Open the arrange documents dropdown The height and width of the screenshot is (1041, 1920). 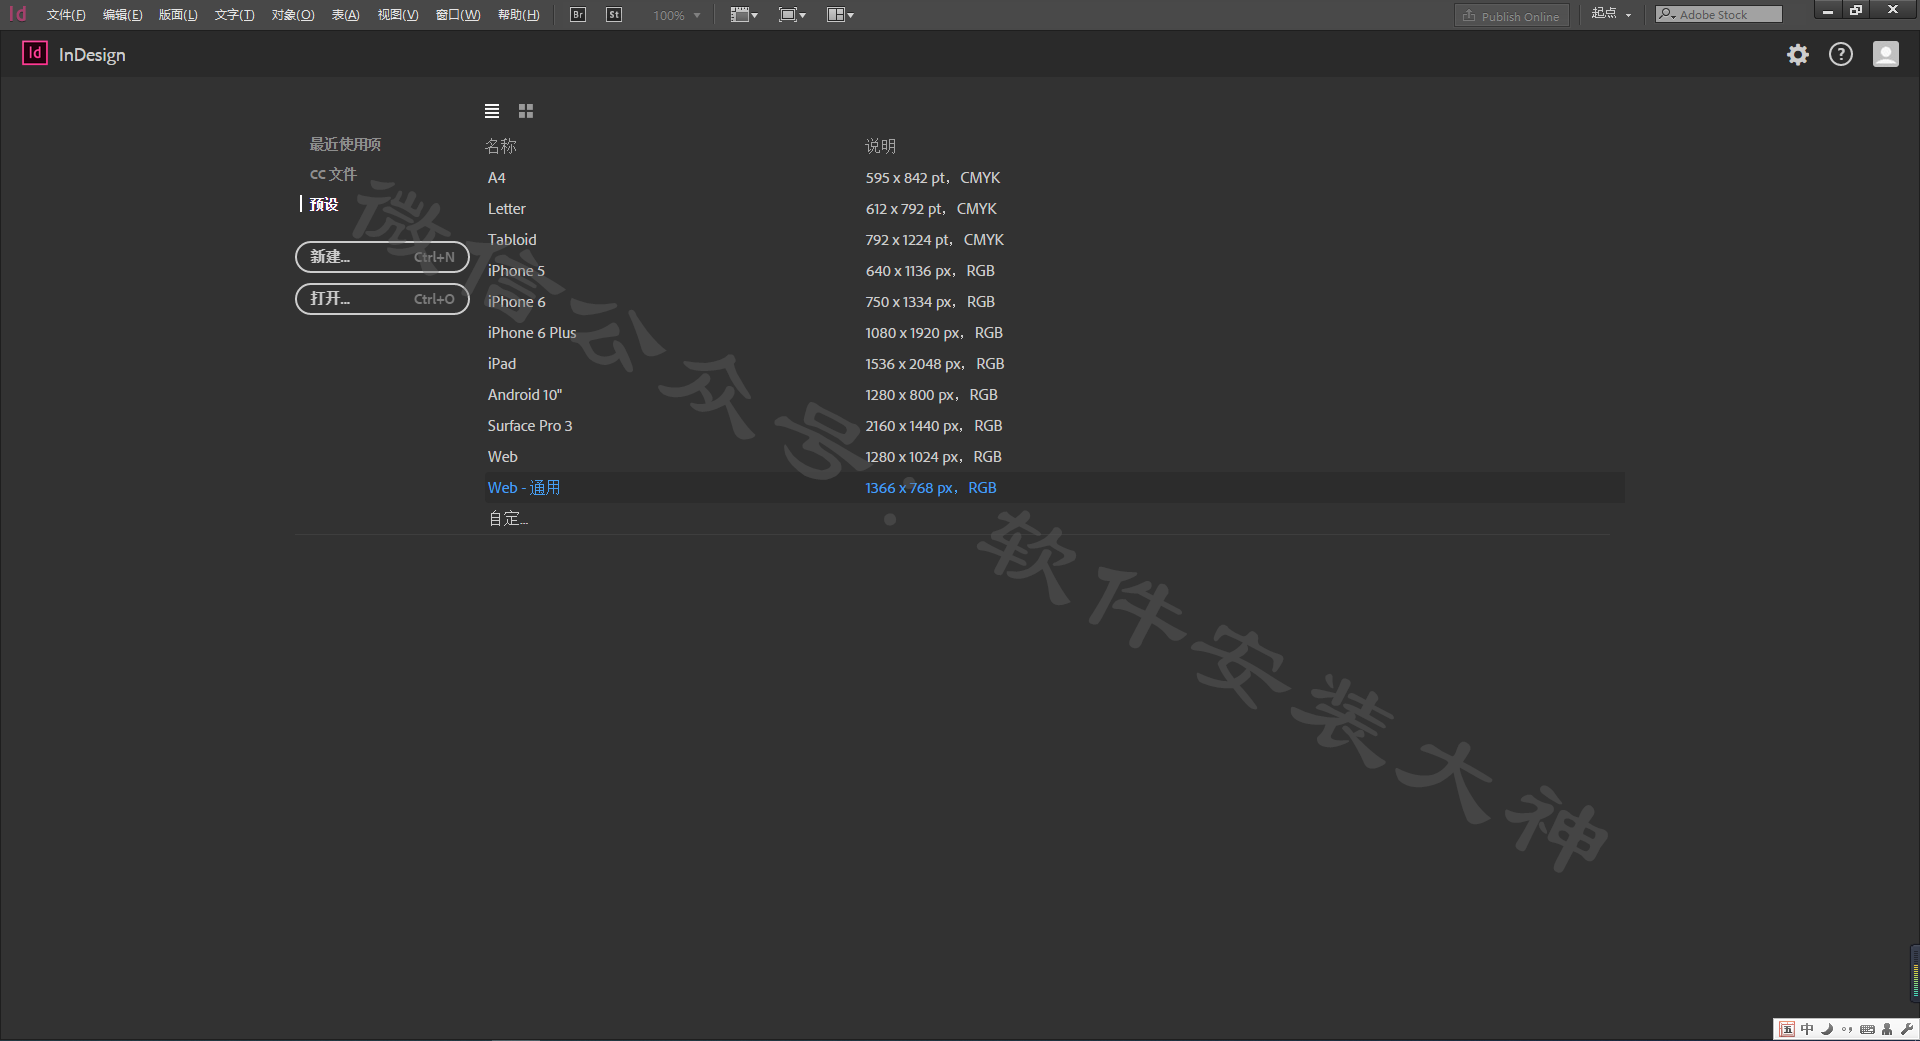[841, 15]
